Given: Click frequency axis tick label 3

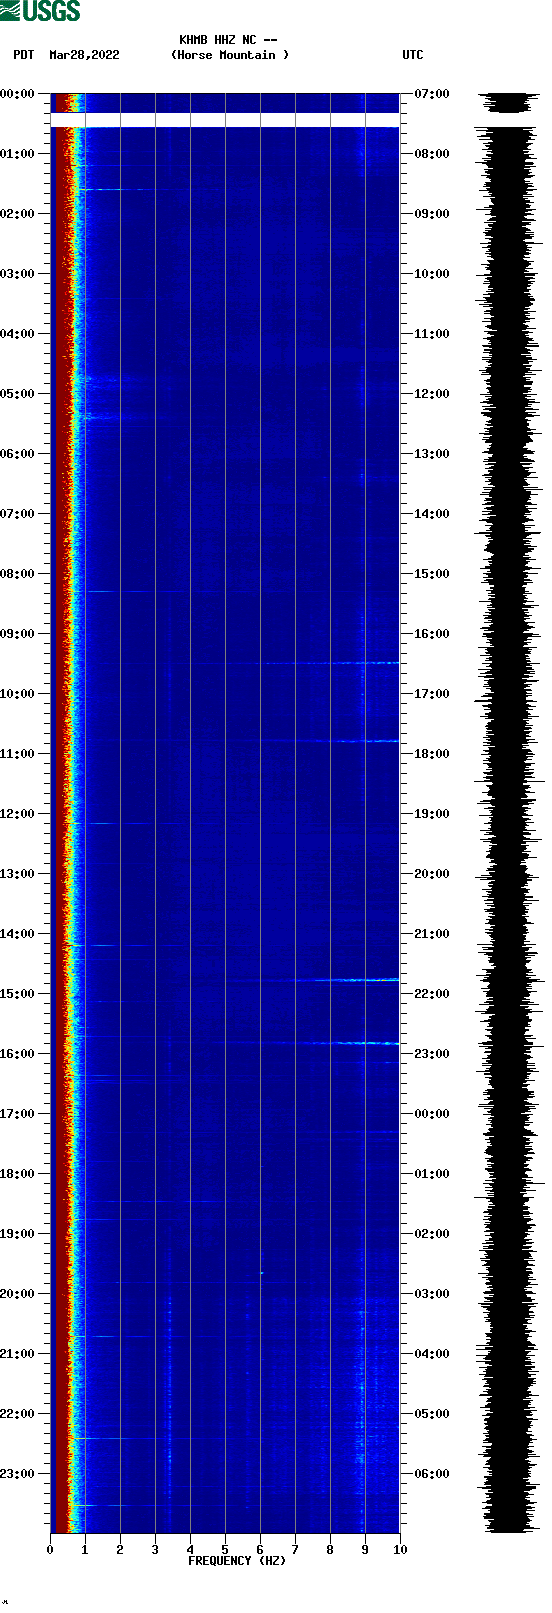Looking at the screenshot, I should (155, 1550).
